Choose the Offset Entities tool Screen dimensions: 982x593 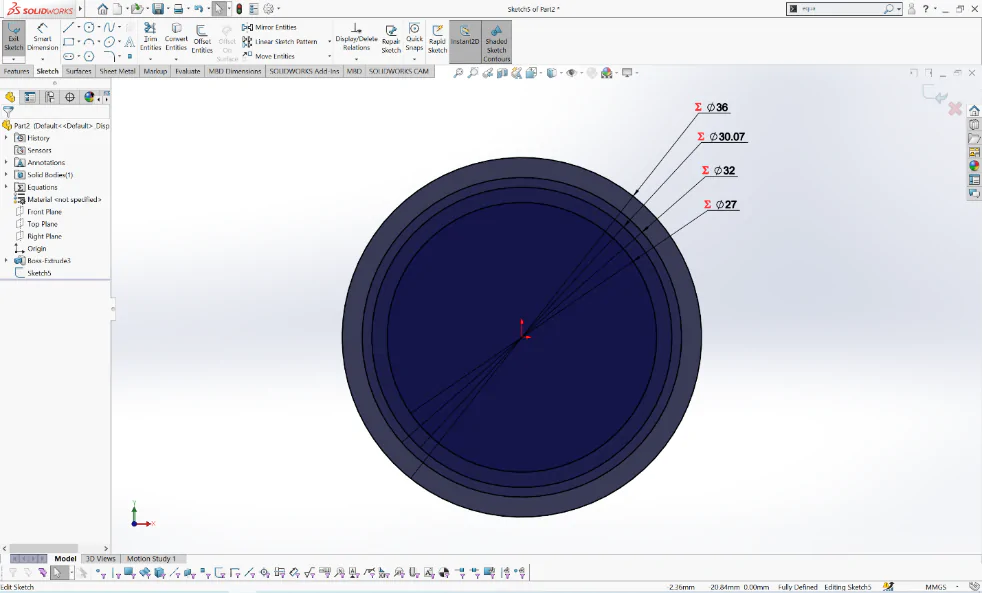pos(202,39)
